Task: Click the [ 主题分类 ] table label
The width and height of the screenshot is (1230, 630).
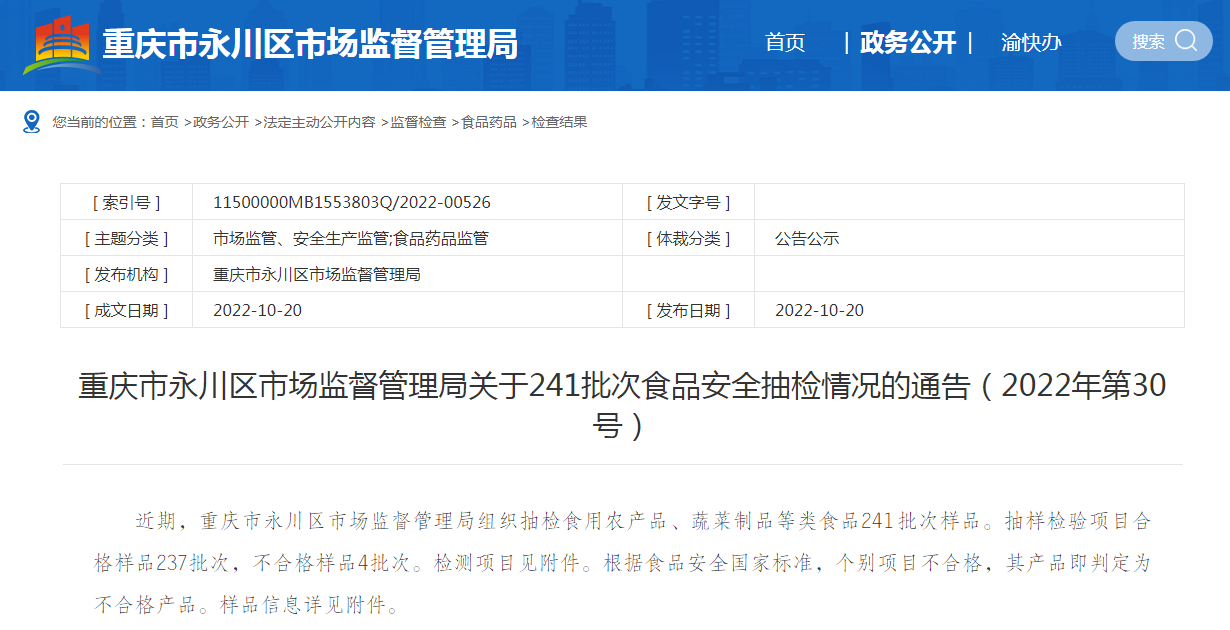Action: (x=126, y=238)
